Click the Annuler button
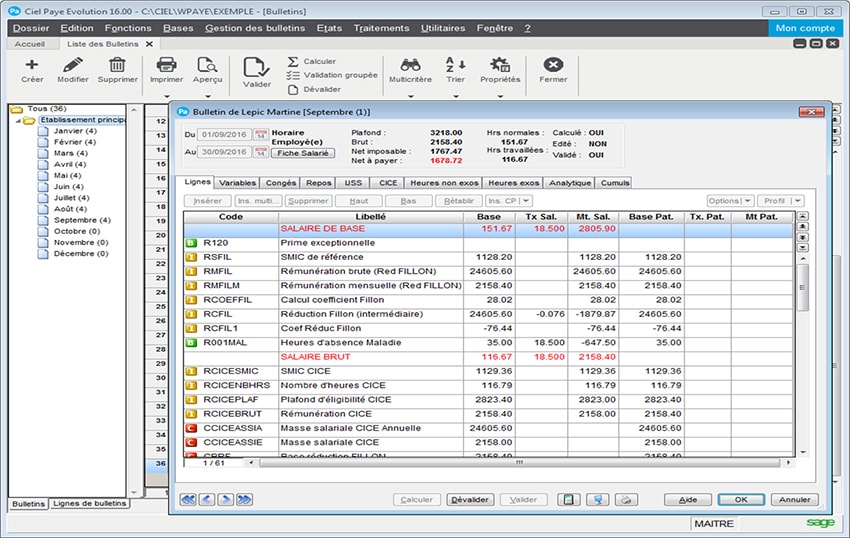The width and height of the screenshot is (850, 538). pyautogui.click(x=795, y=499)
